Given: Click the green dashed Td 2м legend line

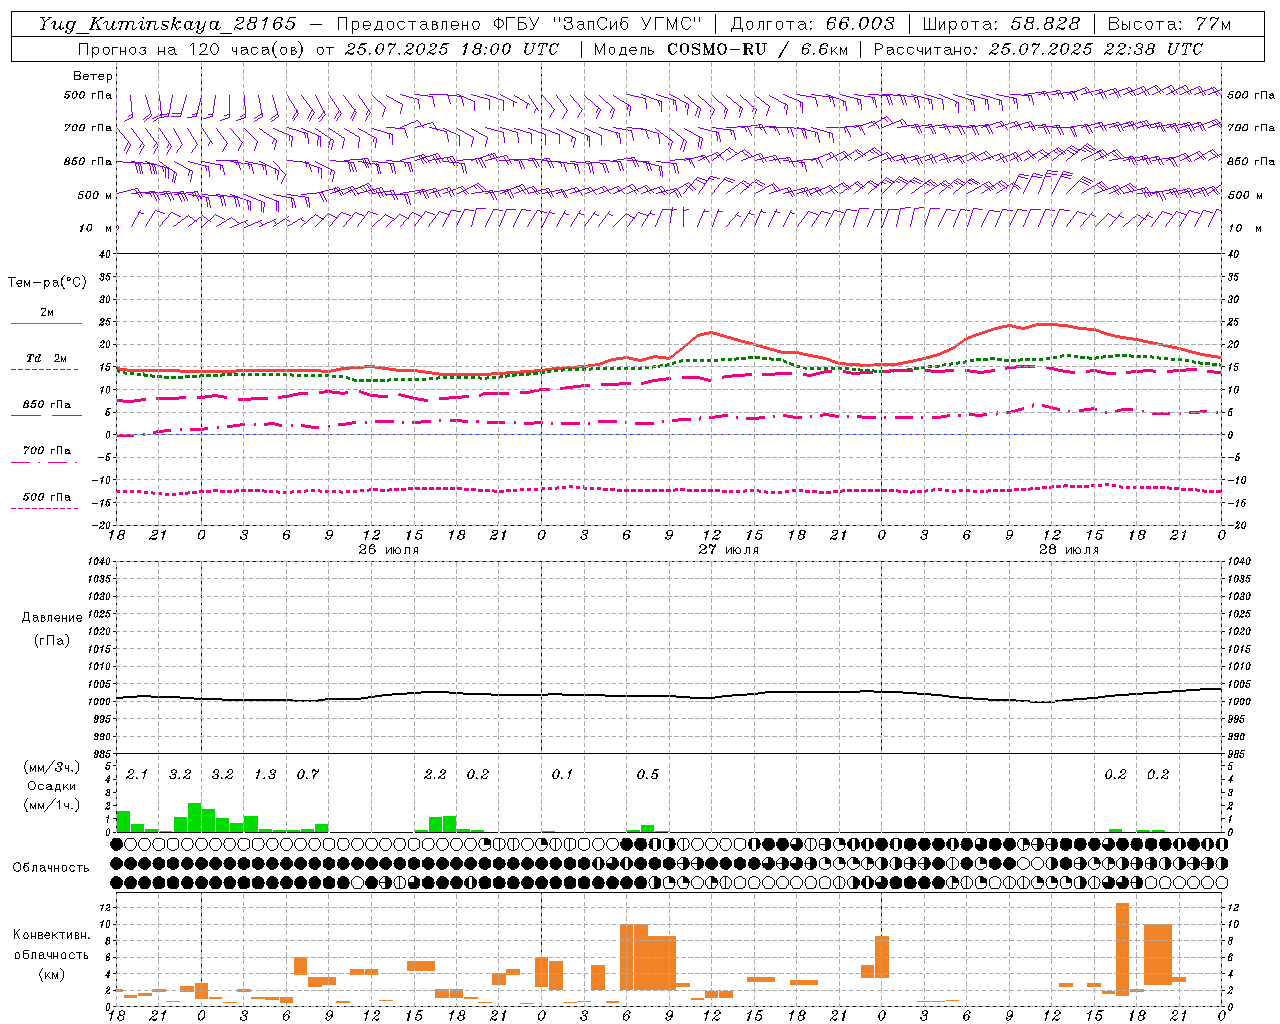Looking at the screenshot, I should pos(46,369).
